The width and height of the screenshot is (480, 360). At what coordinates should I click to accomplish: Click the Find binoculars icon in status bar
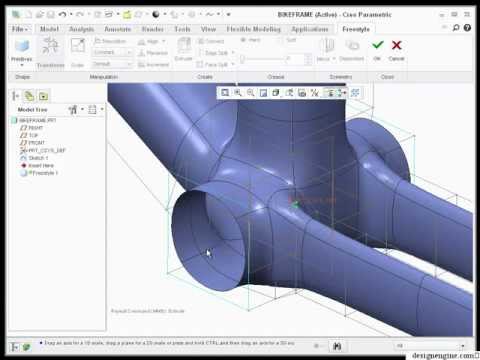pyautogui.click(x=337, y=346)
